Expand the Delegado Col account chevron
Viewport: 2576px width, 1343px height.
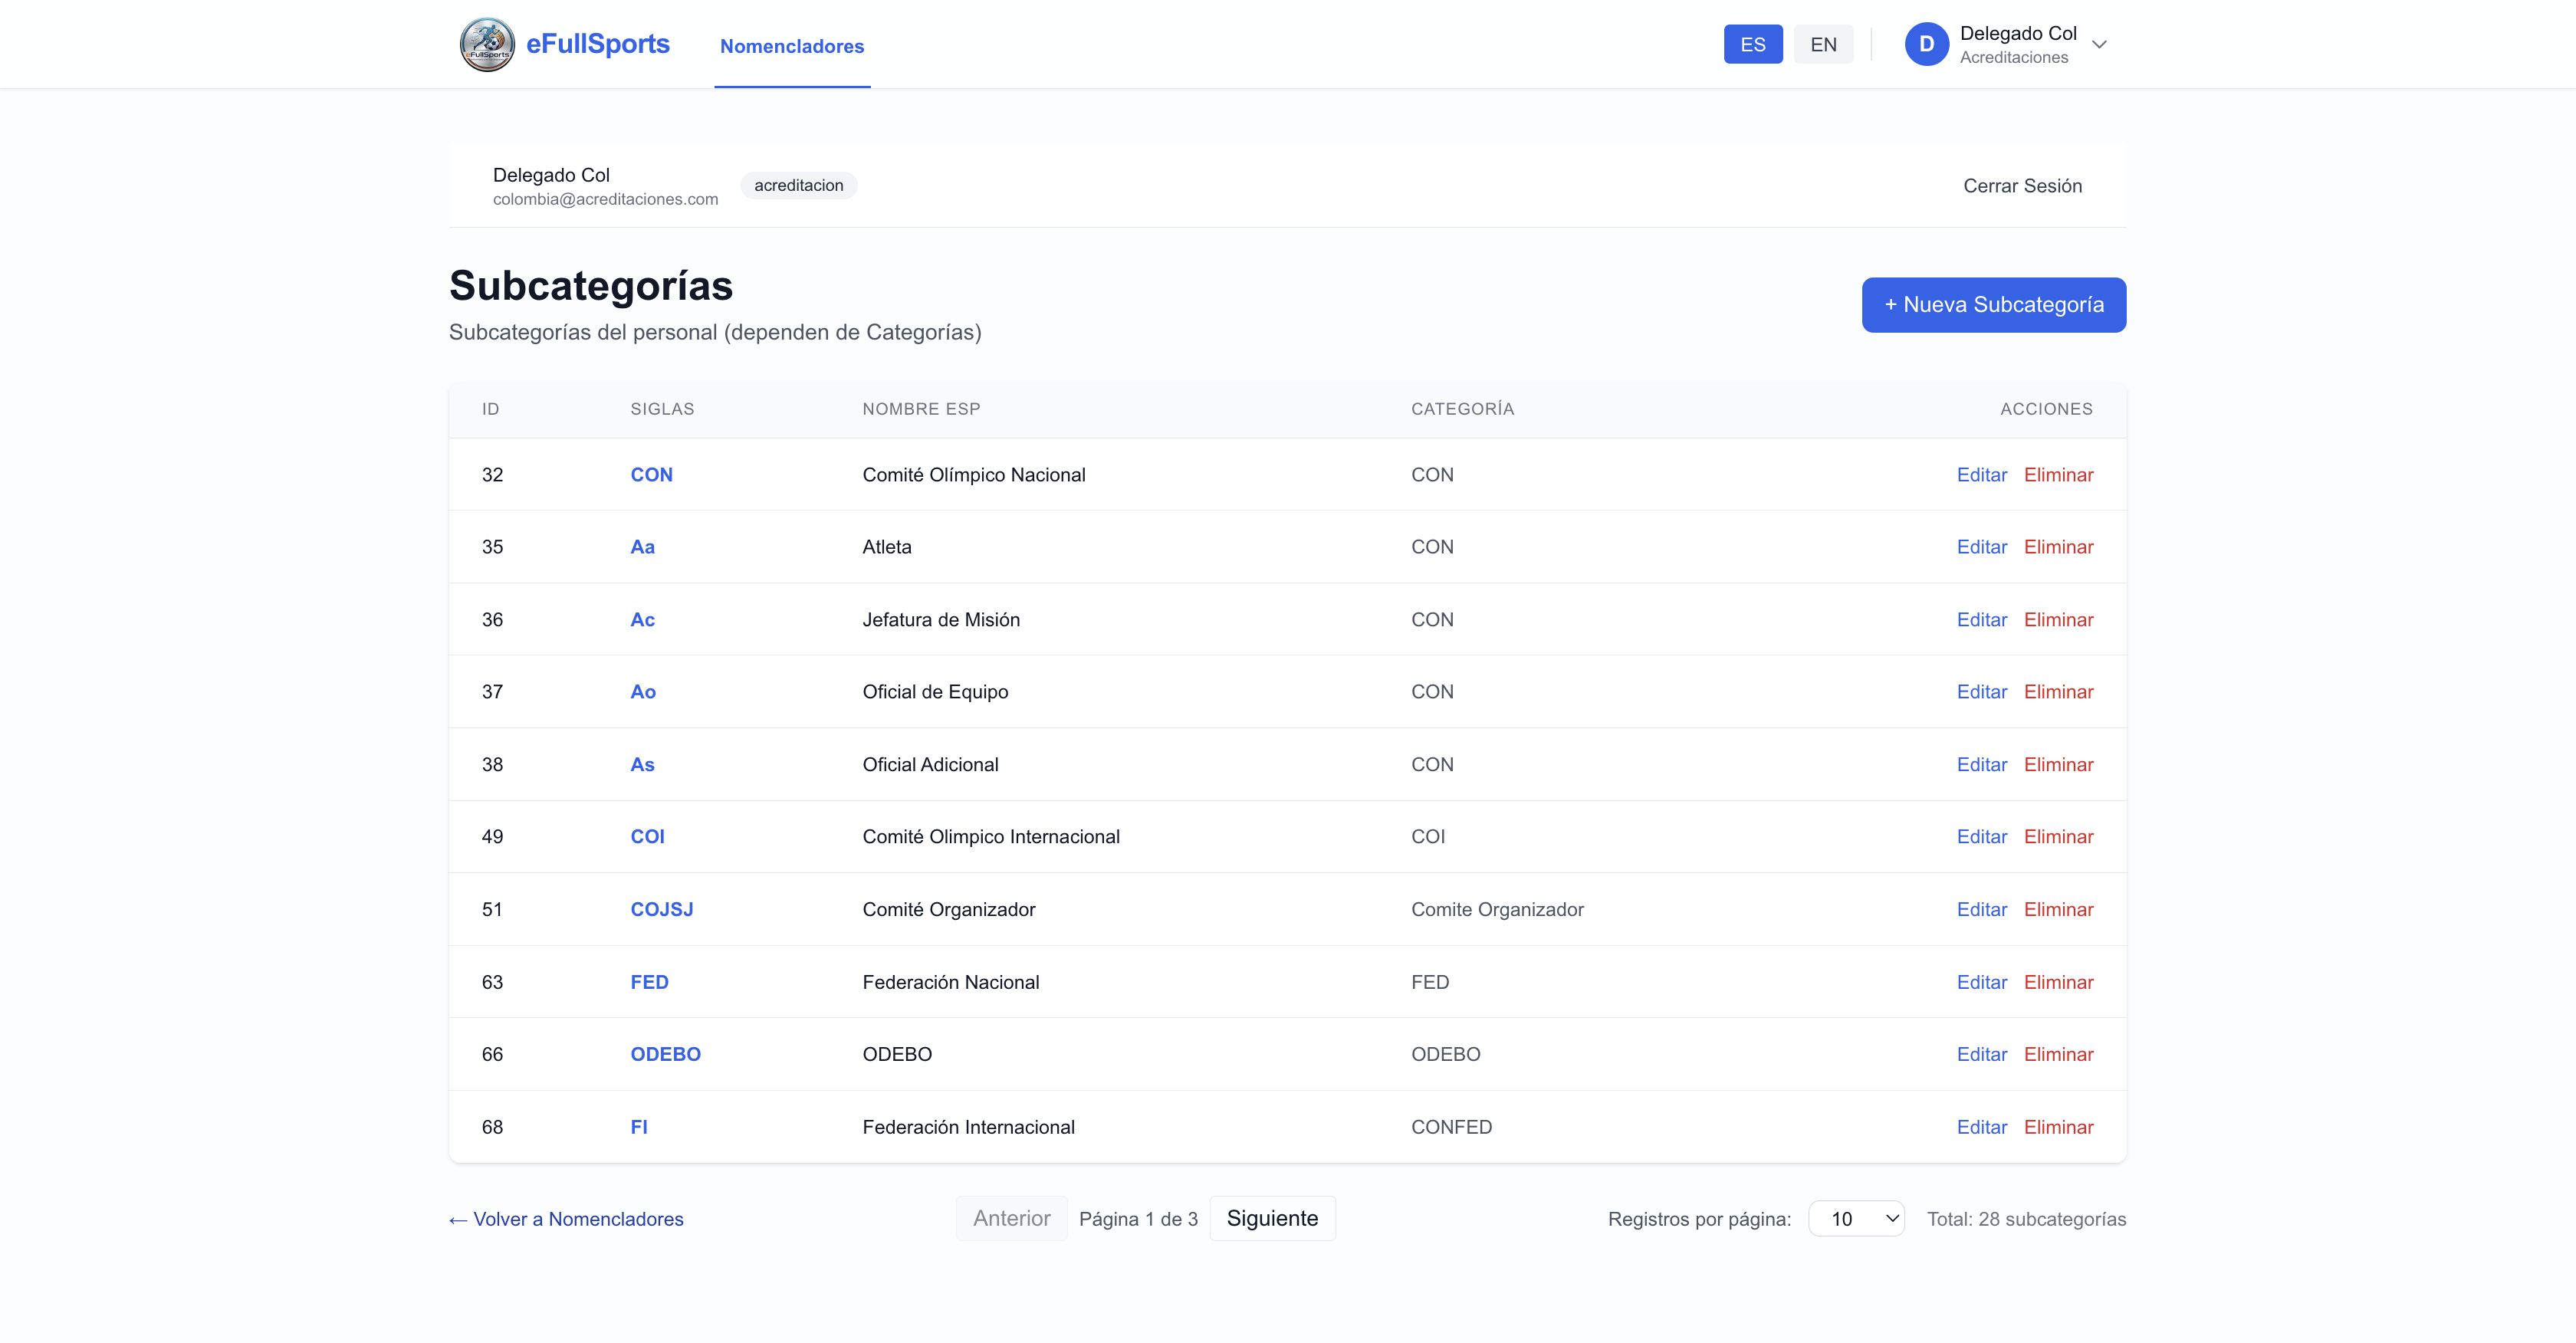[2099, 44]
